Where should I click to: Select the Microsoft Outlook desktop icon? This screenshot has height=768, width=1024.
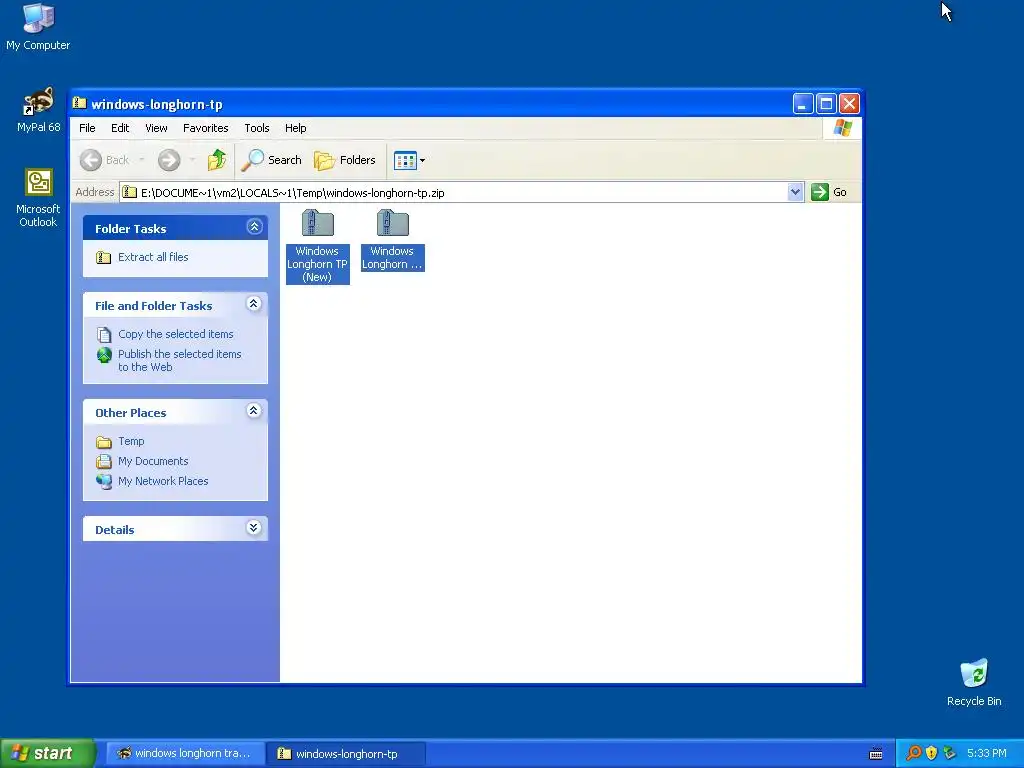pyautogui.click(x=38, y=198)
